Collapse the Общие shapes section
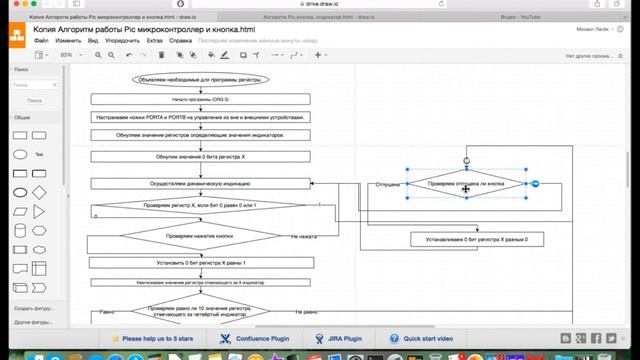This screenshot has width=640, height=360. (x=35, y=118)
